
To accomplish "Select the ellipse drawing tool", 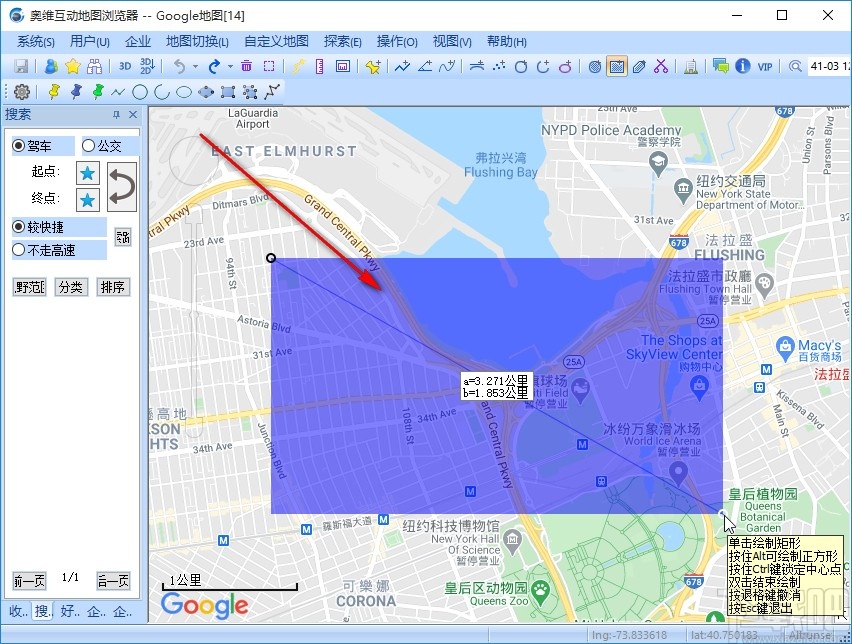I will [x=180, y=91].
